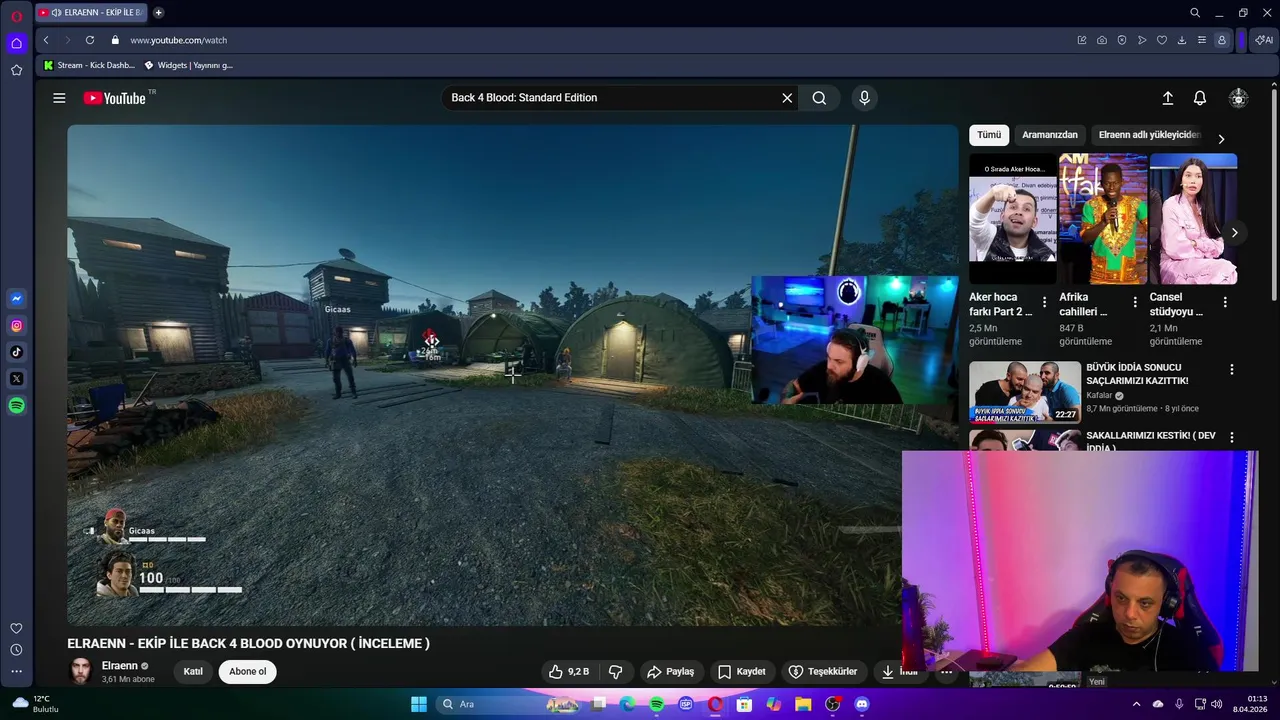Click the main Elraenn video player
Image resolution: width=1280 pixels, height=720 pixels.
512,375
